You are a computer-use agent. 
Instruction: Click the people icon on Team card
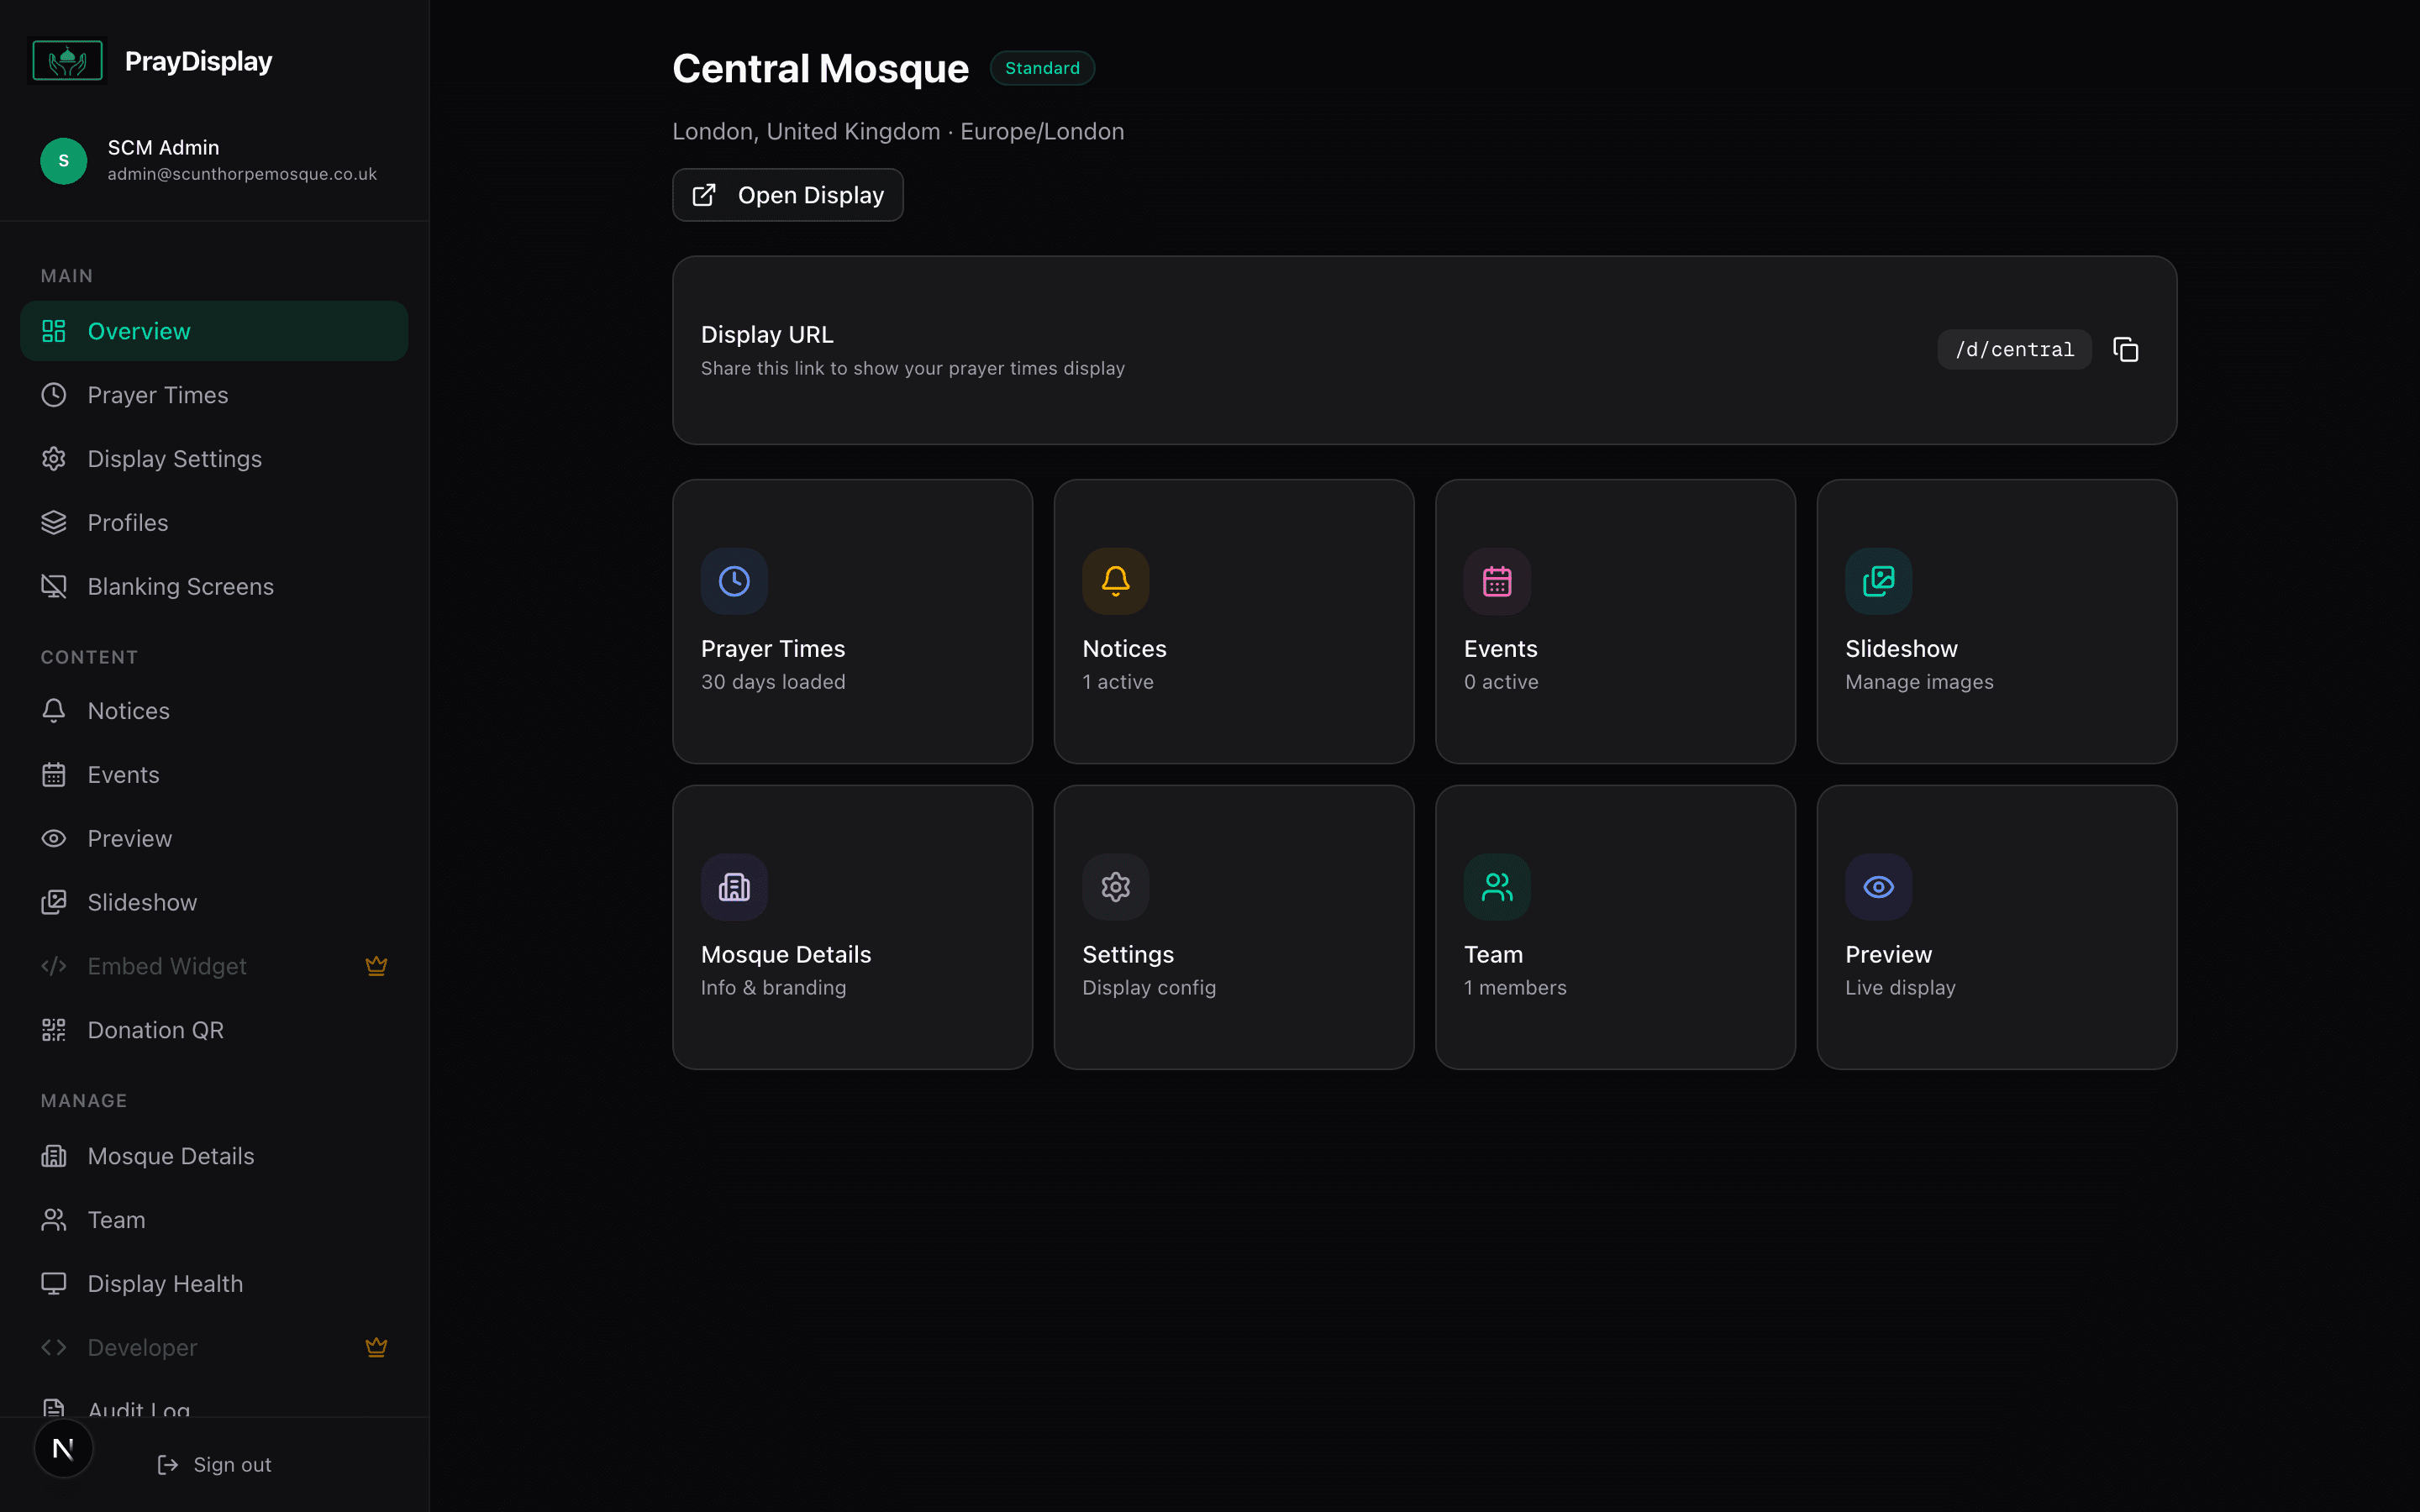pos(1497,887)
